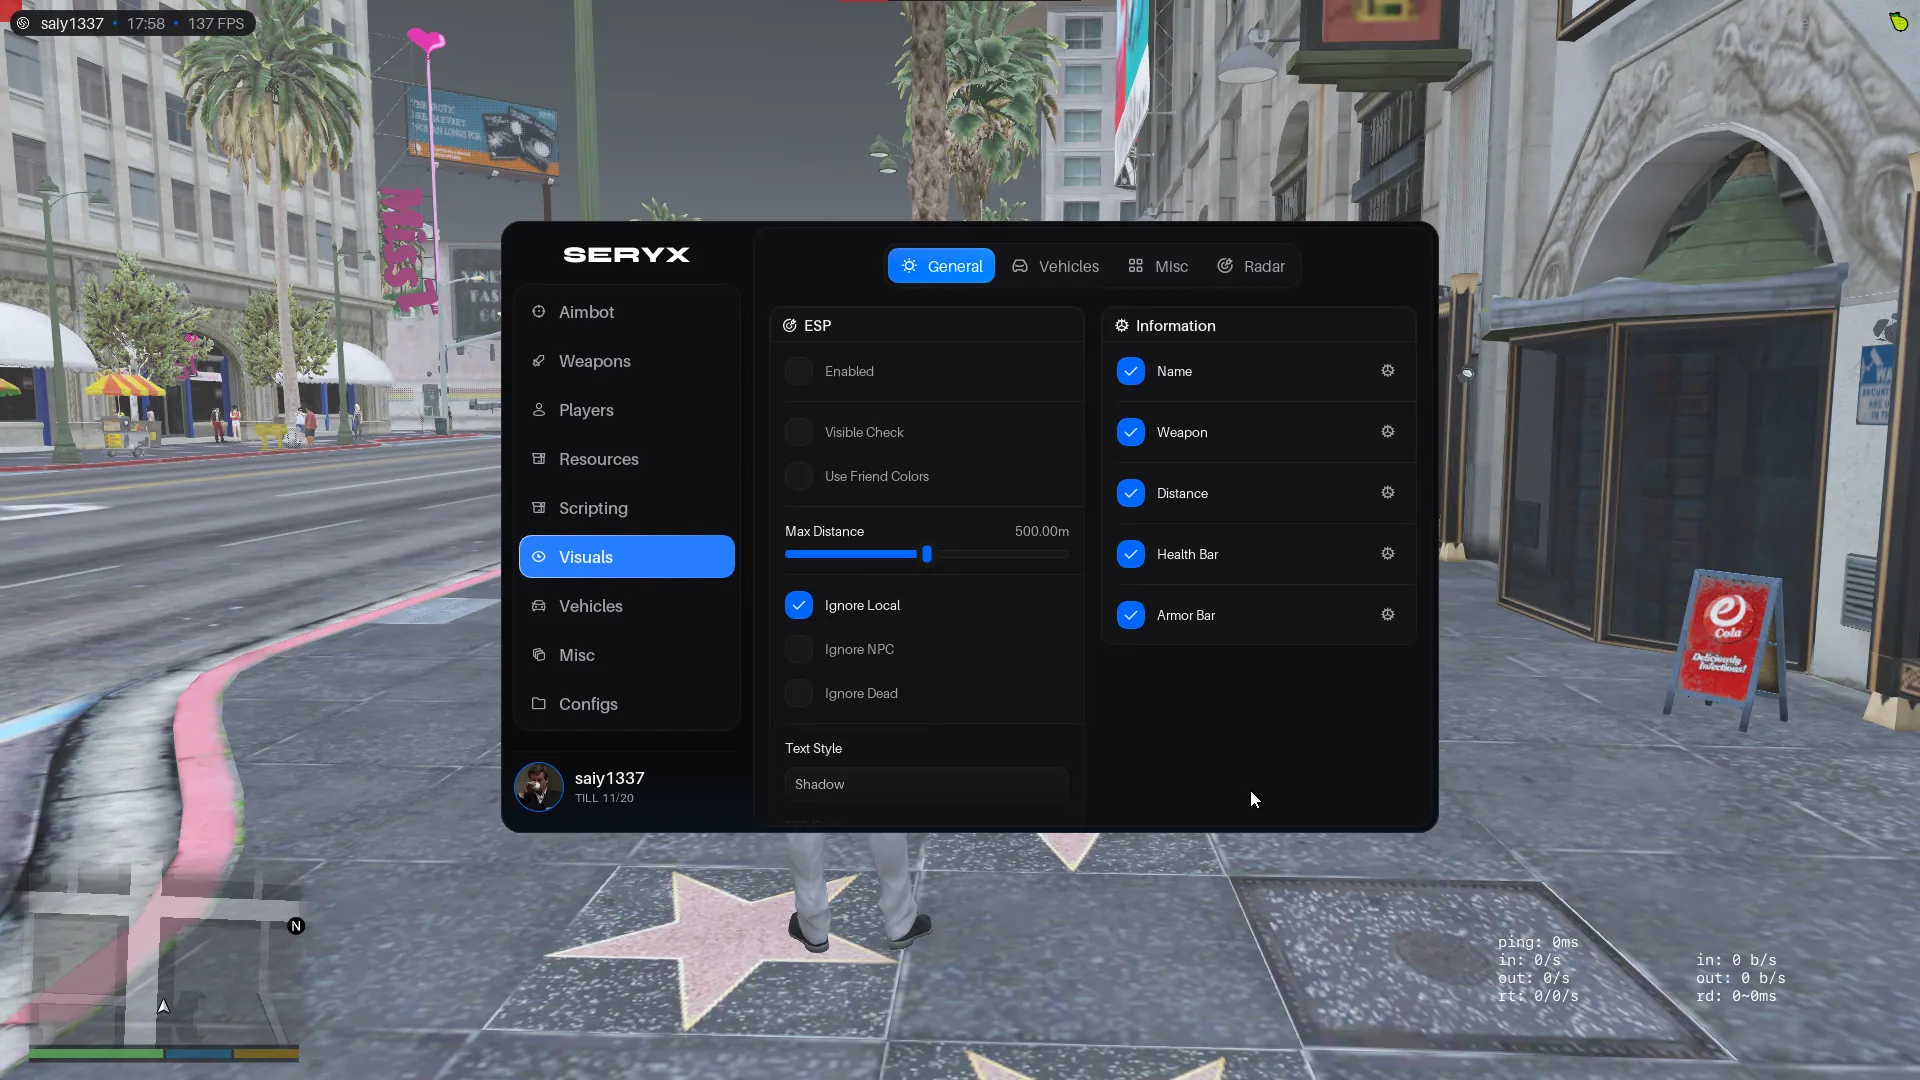Click the saiy1337 profile avatar
This screenshot has width=1920, height=1080.
coord(539,787)
